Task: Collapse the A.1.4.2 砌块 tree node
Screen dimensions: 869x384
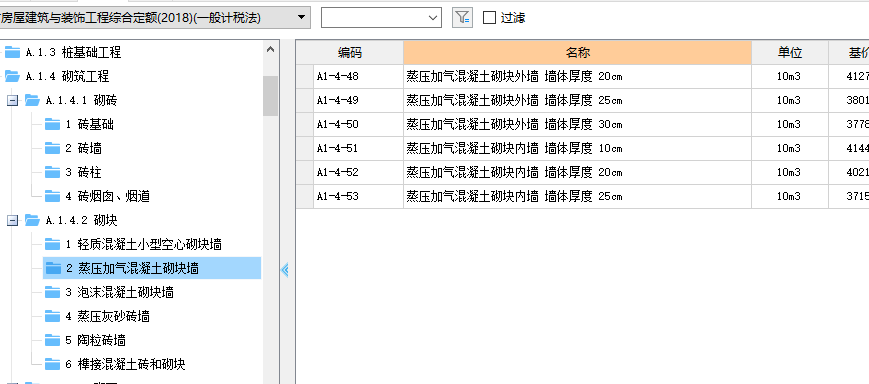Action: tap(12, 221)
